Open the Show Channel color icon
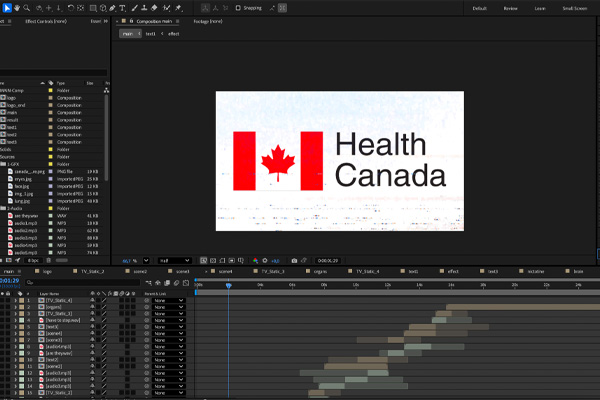Viewport: 600px width, 400px height. coord(255,261)
